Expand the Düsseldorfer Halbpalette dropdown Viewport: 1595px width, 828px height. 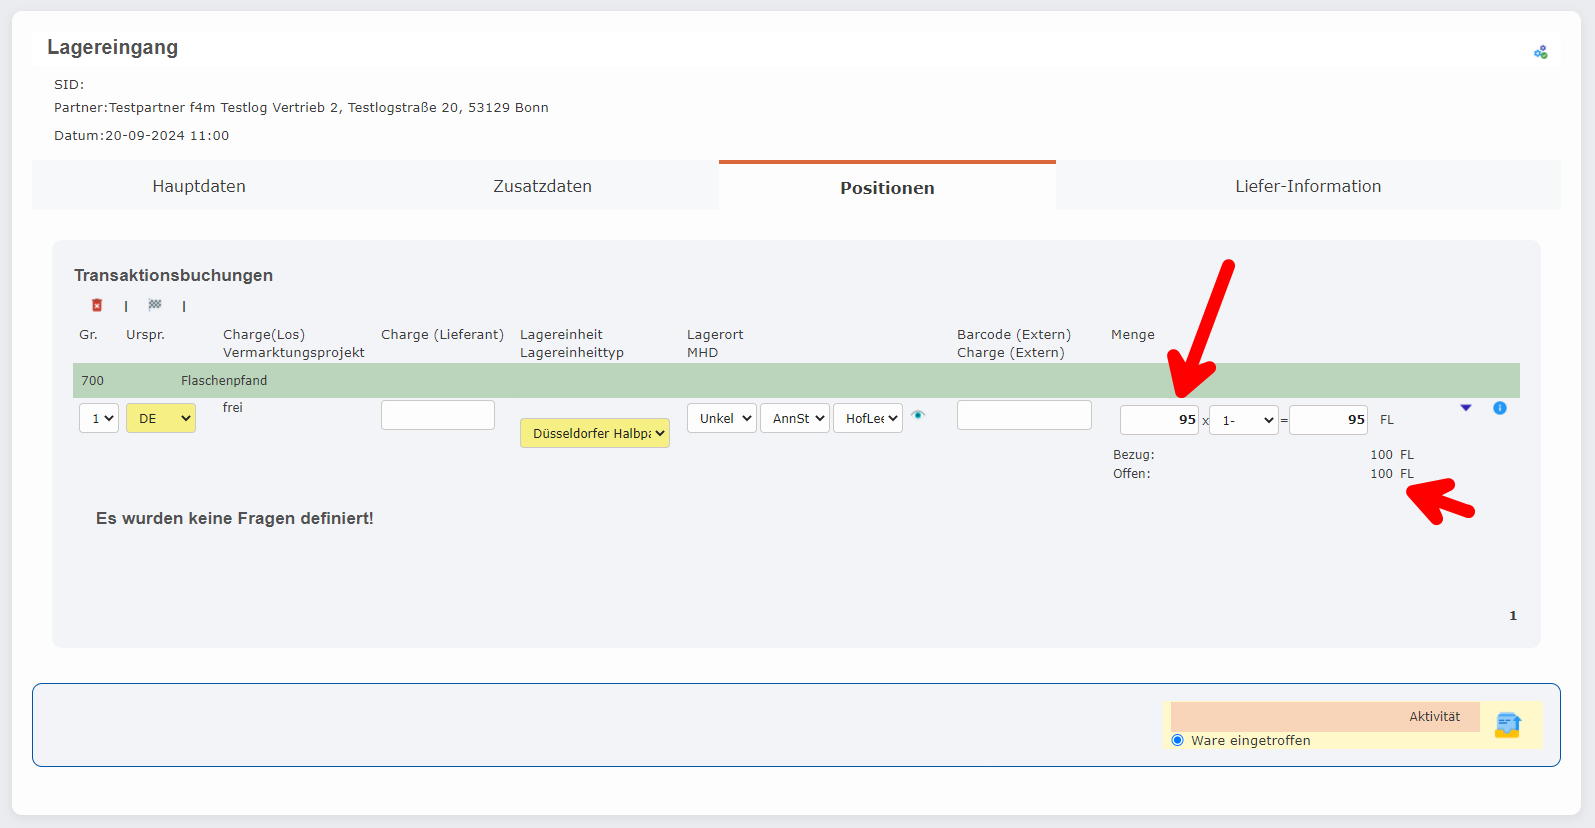coord(595,433)
